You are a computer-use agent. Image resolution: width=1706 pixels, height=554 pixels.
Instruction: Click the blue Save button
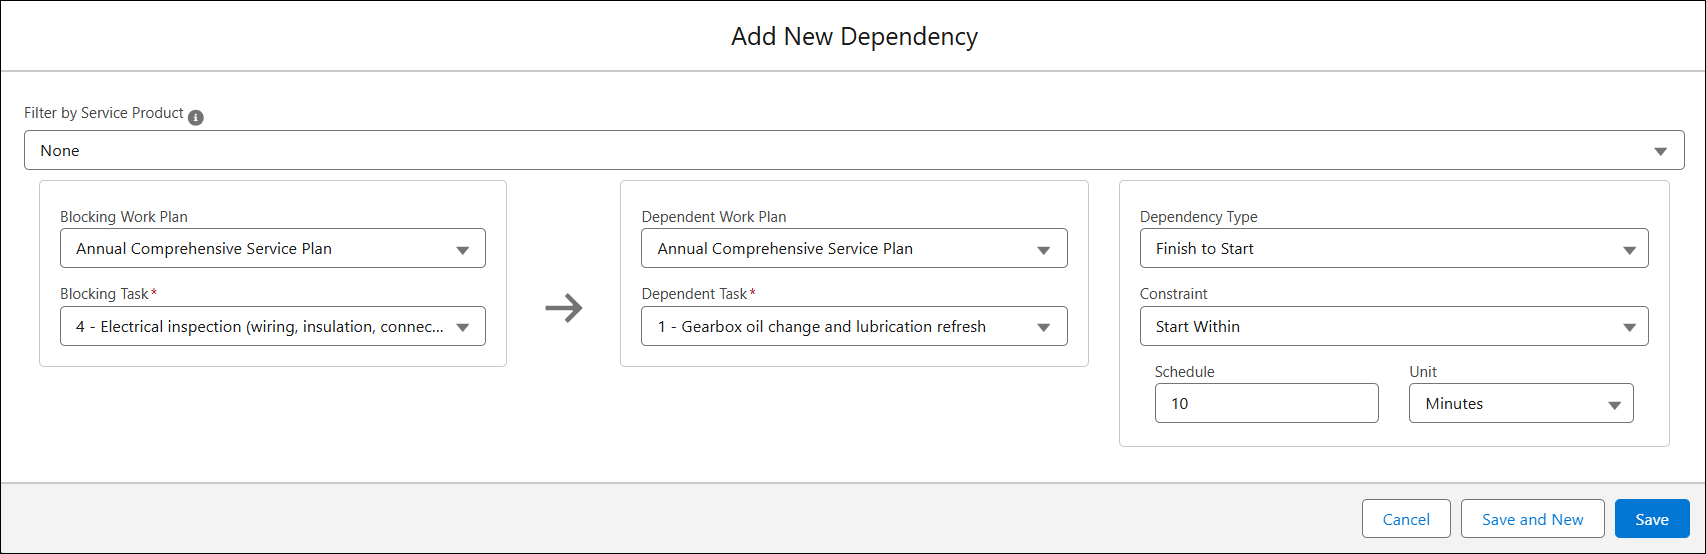click(1652, 519)
